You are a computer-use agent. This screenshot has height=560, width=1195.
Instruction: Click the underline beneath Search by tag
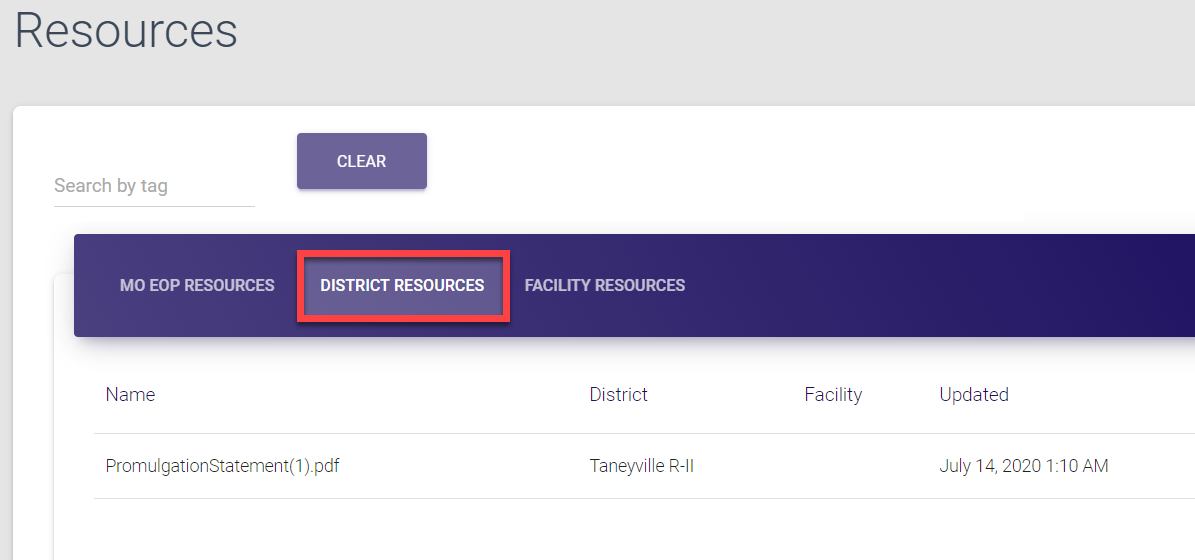click(153, 206)
